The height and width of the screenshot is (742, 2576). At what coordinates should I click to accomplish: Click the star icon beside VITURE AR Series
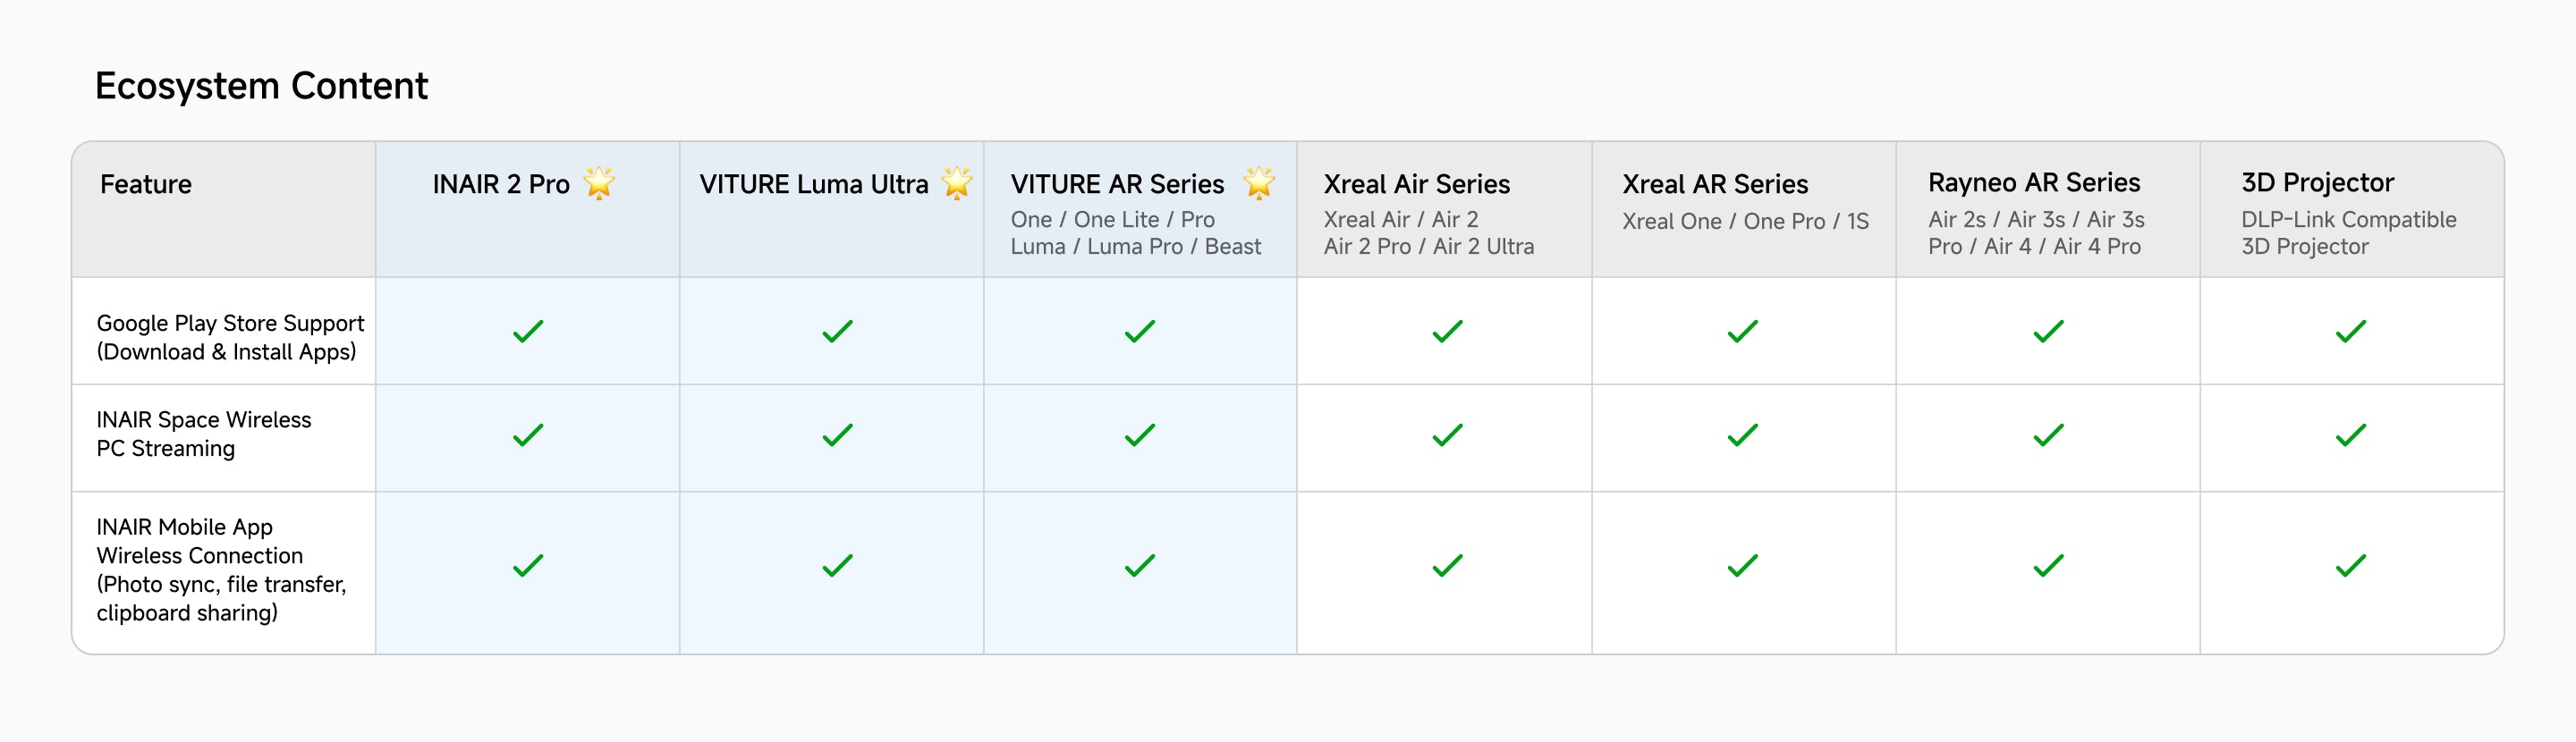pyautogui.click(x=1259, y=183)
